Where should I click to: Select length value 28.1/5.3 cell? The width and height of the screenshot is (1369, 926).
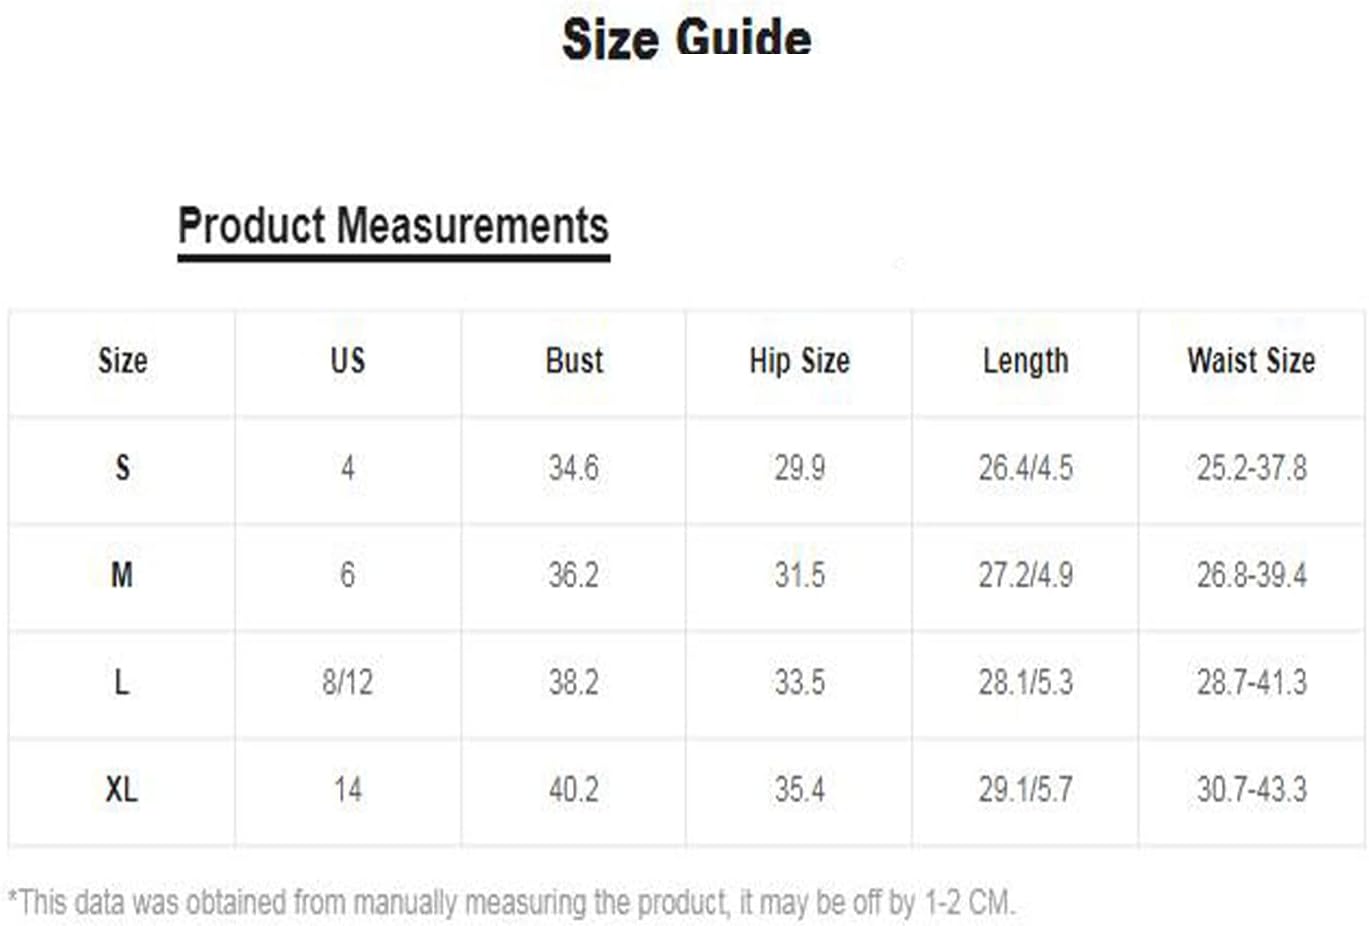1025,682
